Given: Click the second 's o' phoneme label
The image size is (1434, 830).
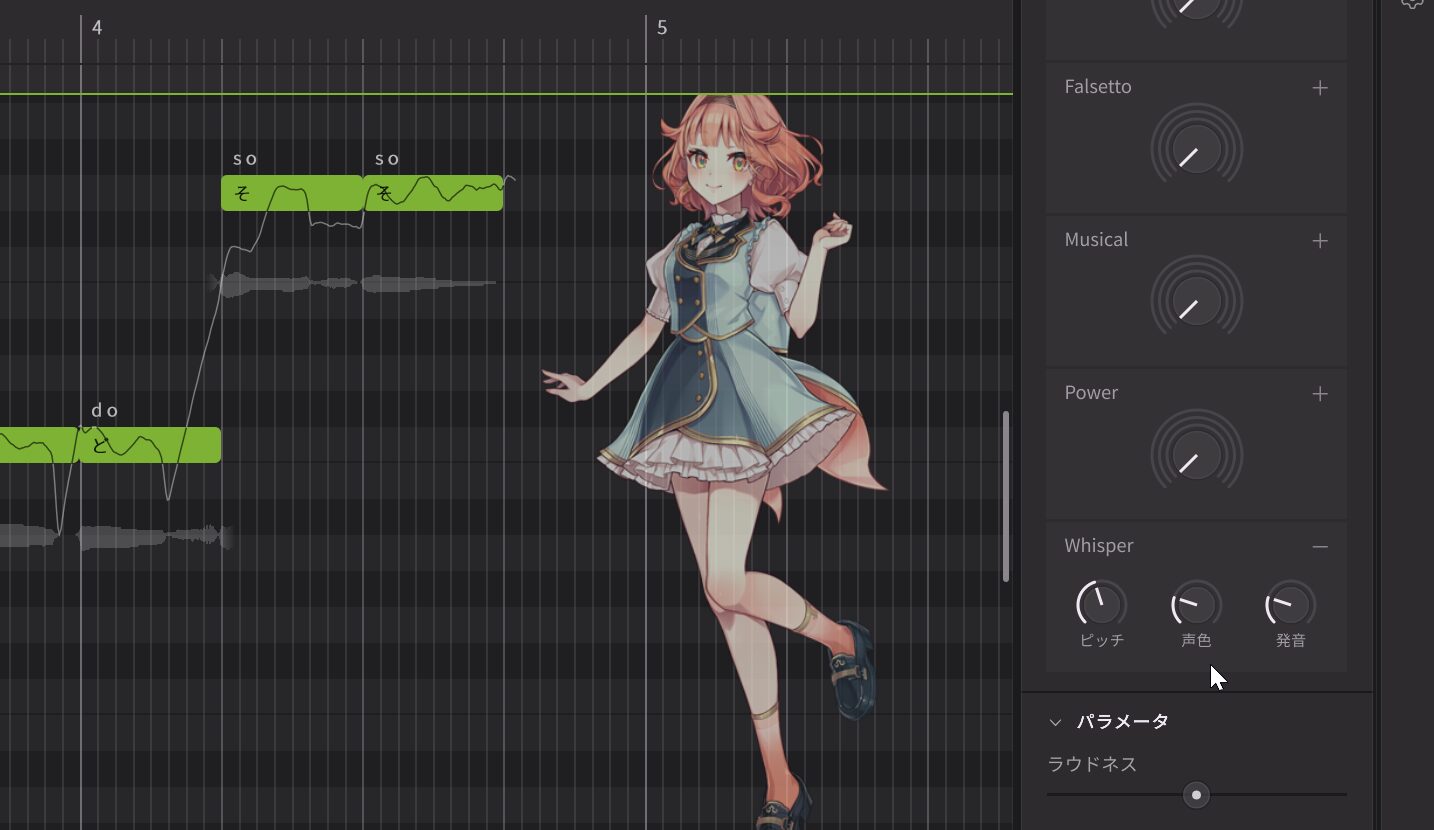Looking at the screenshot, I should point(387,158).
